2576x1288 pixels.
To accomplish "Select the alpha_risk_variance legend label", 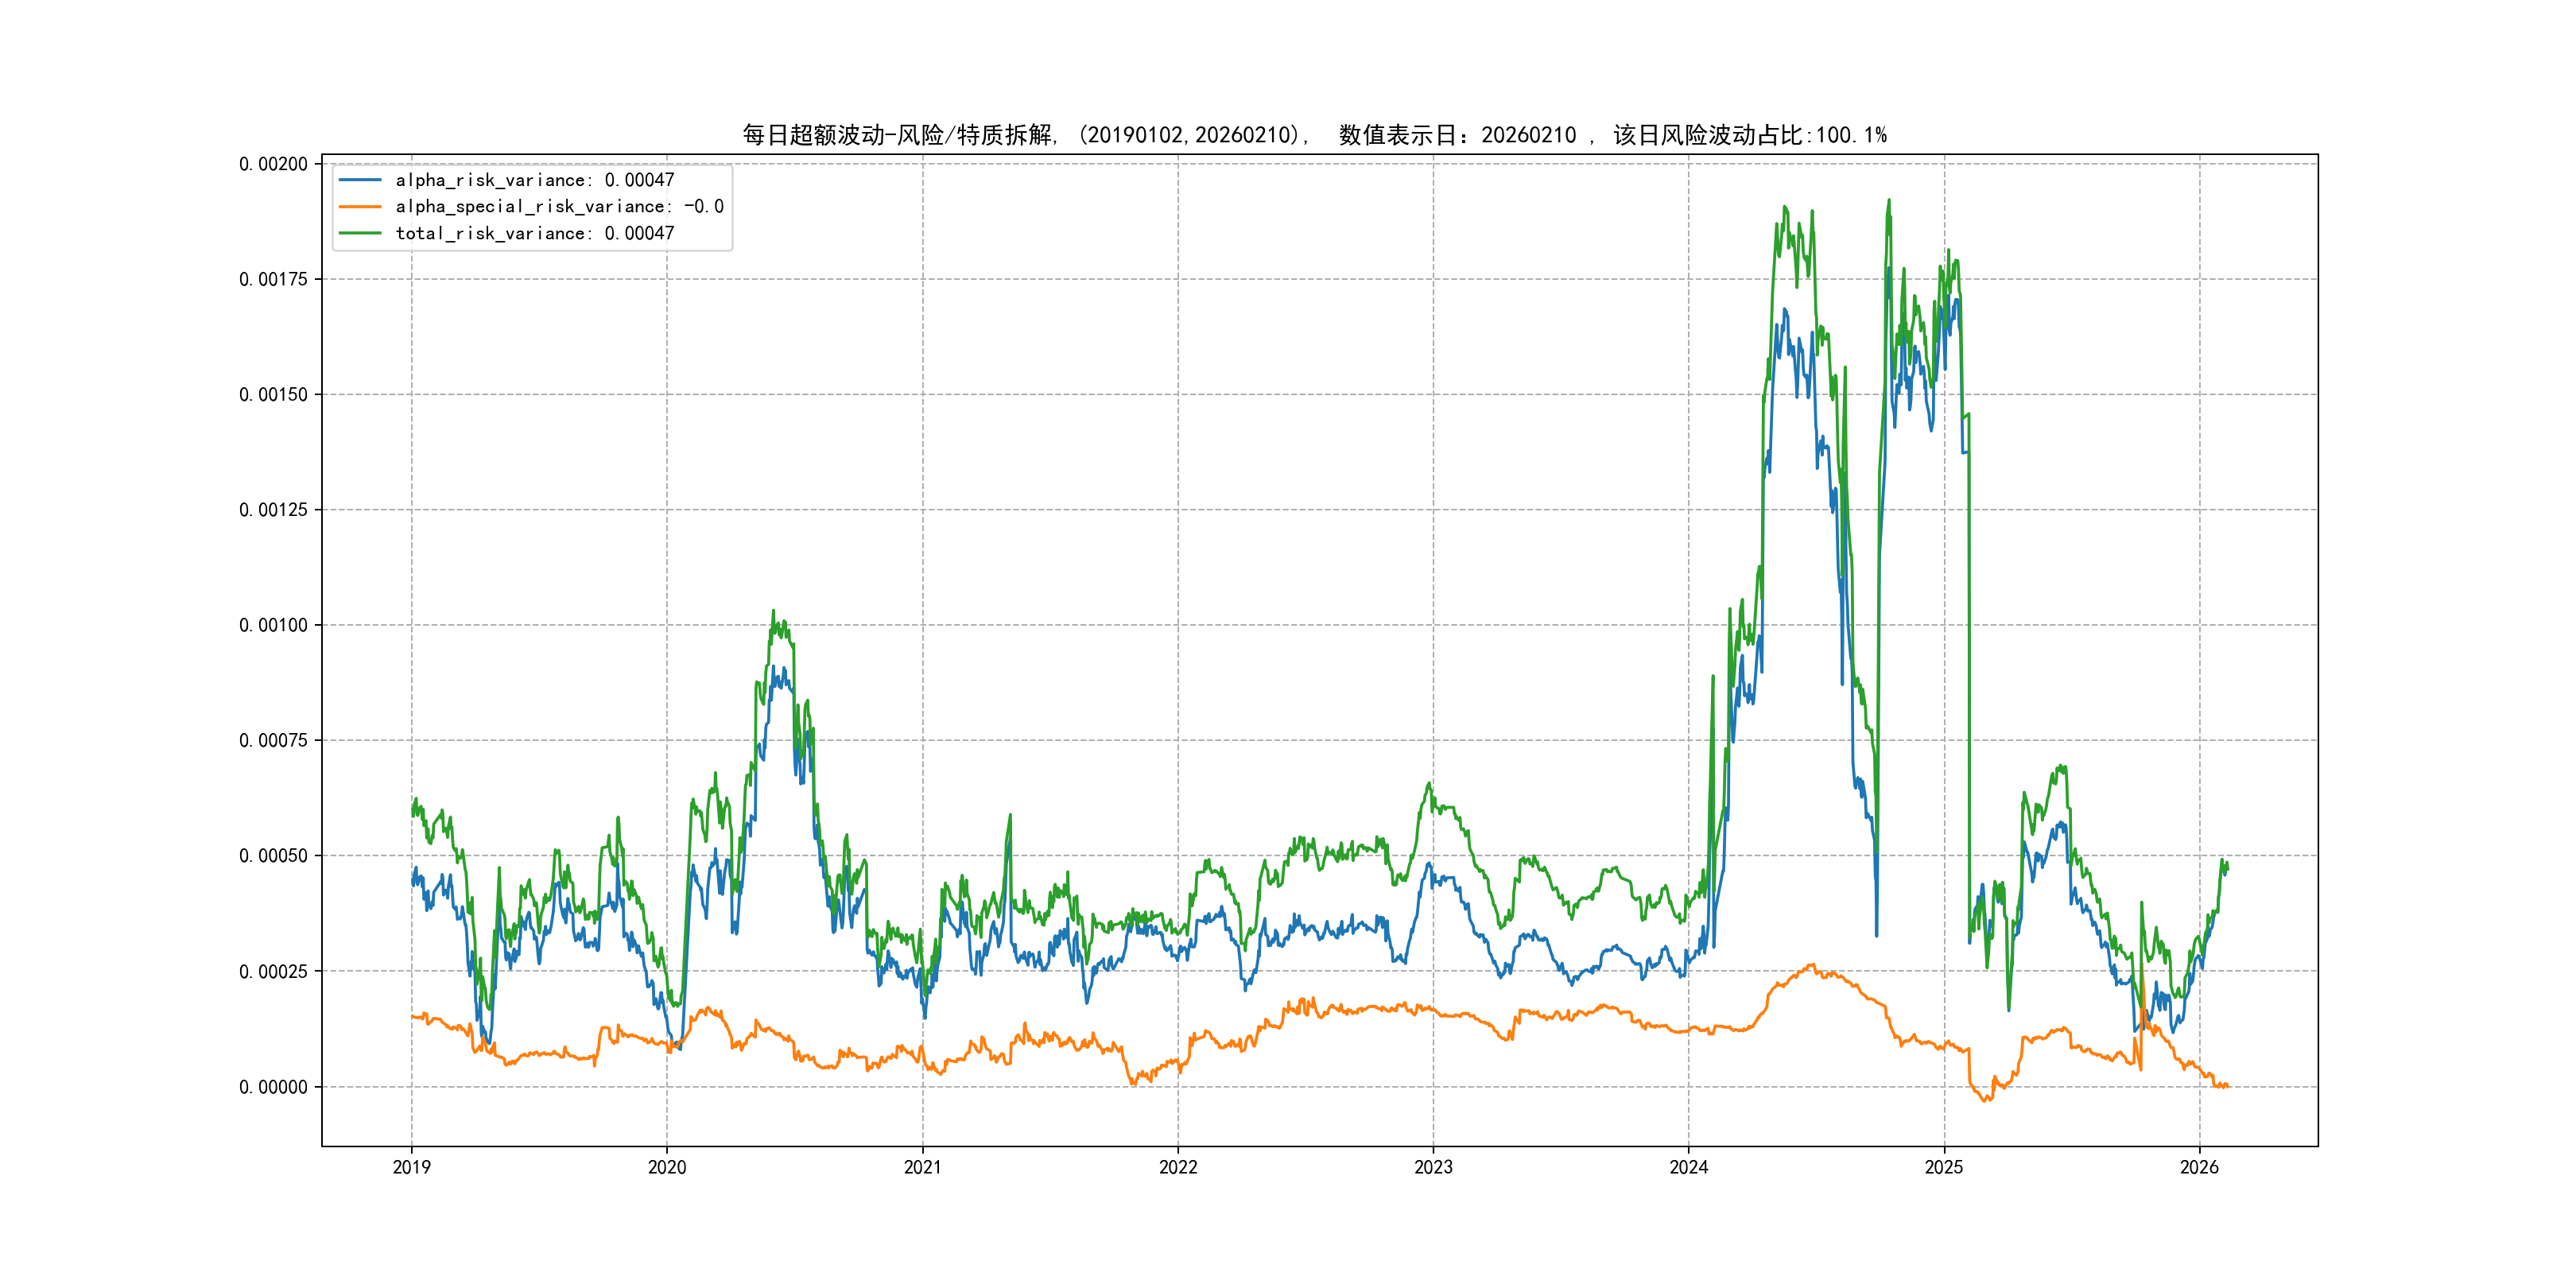I will click(x=535, y=180).
